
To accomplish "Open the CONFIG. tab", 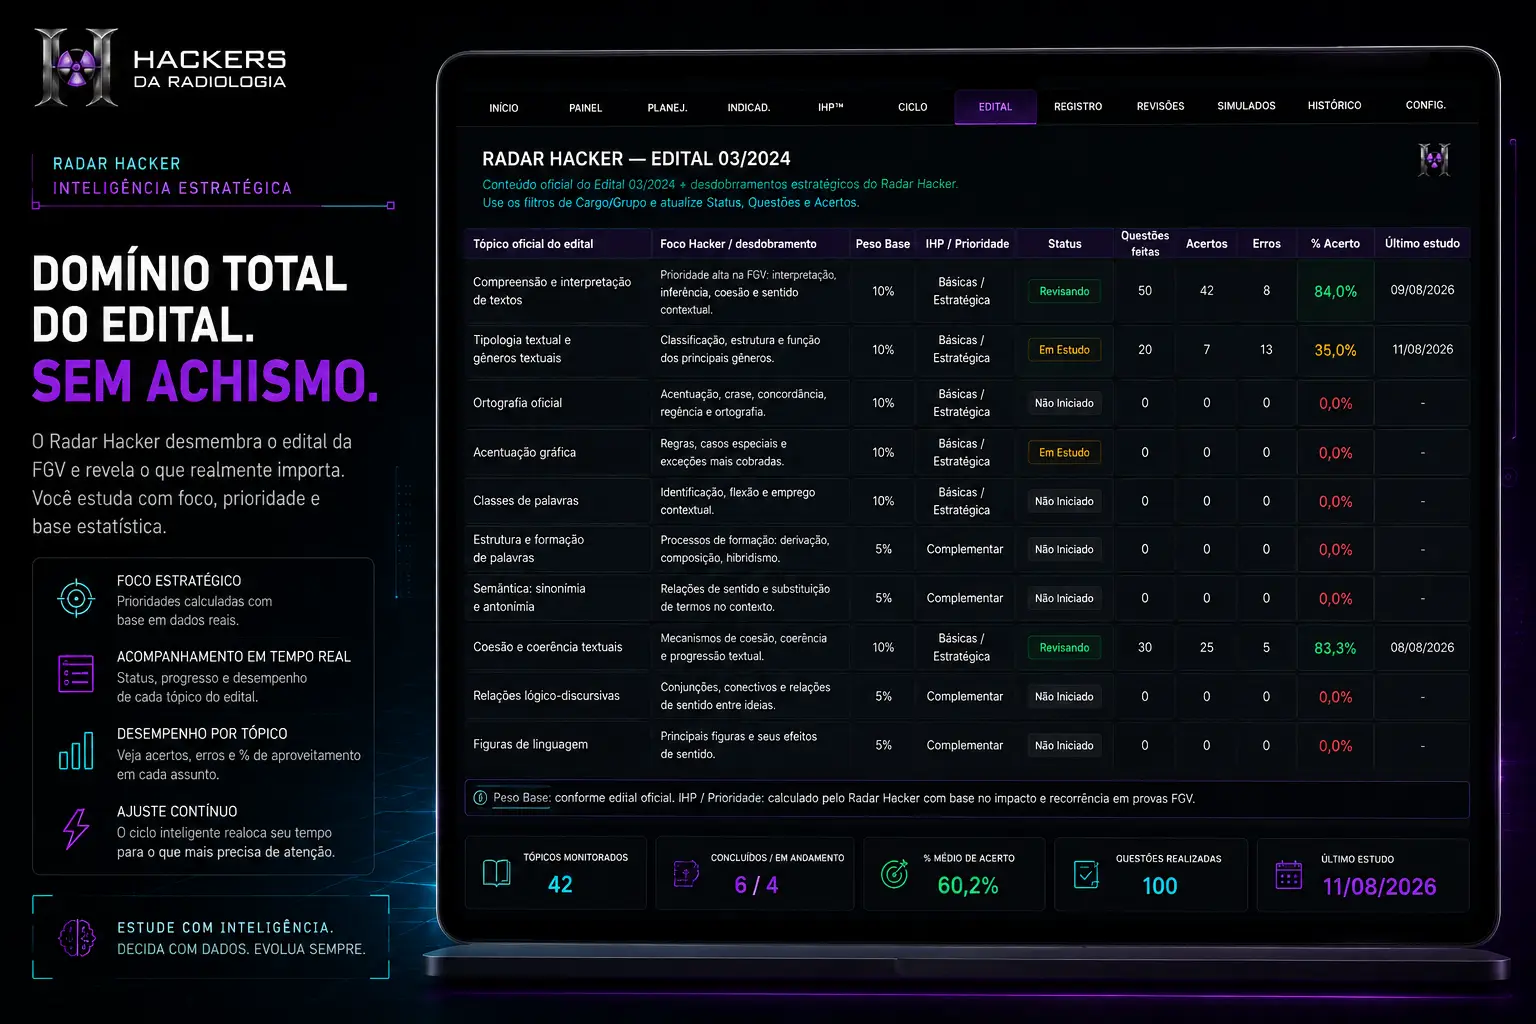I will [1426, 105].
